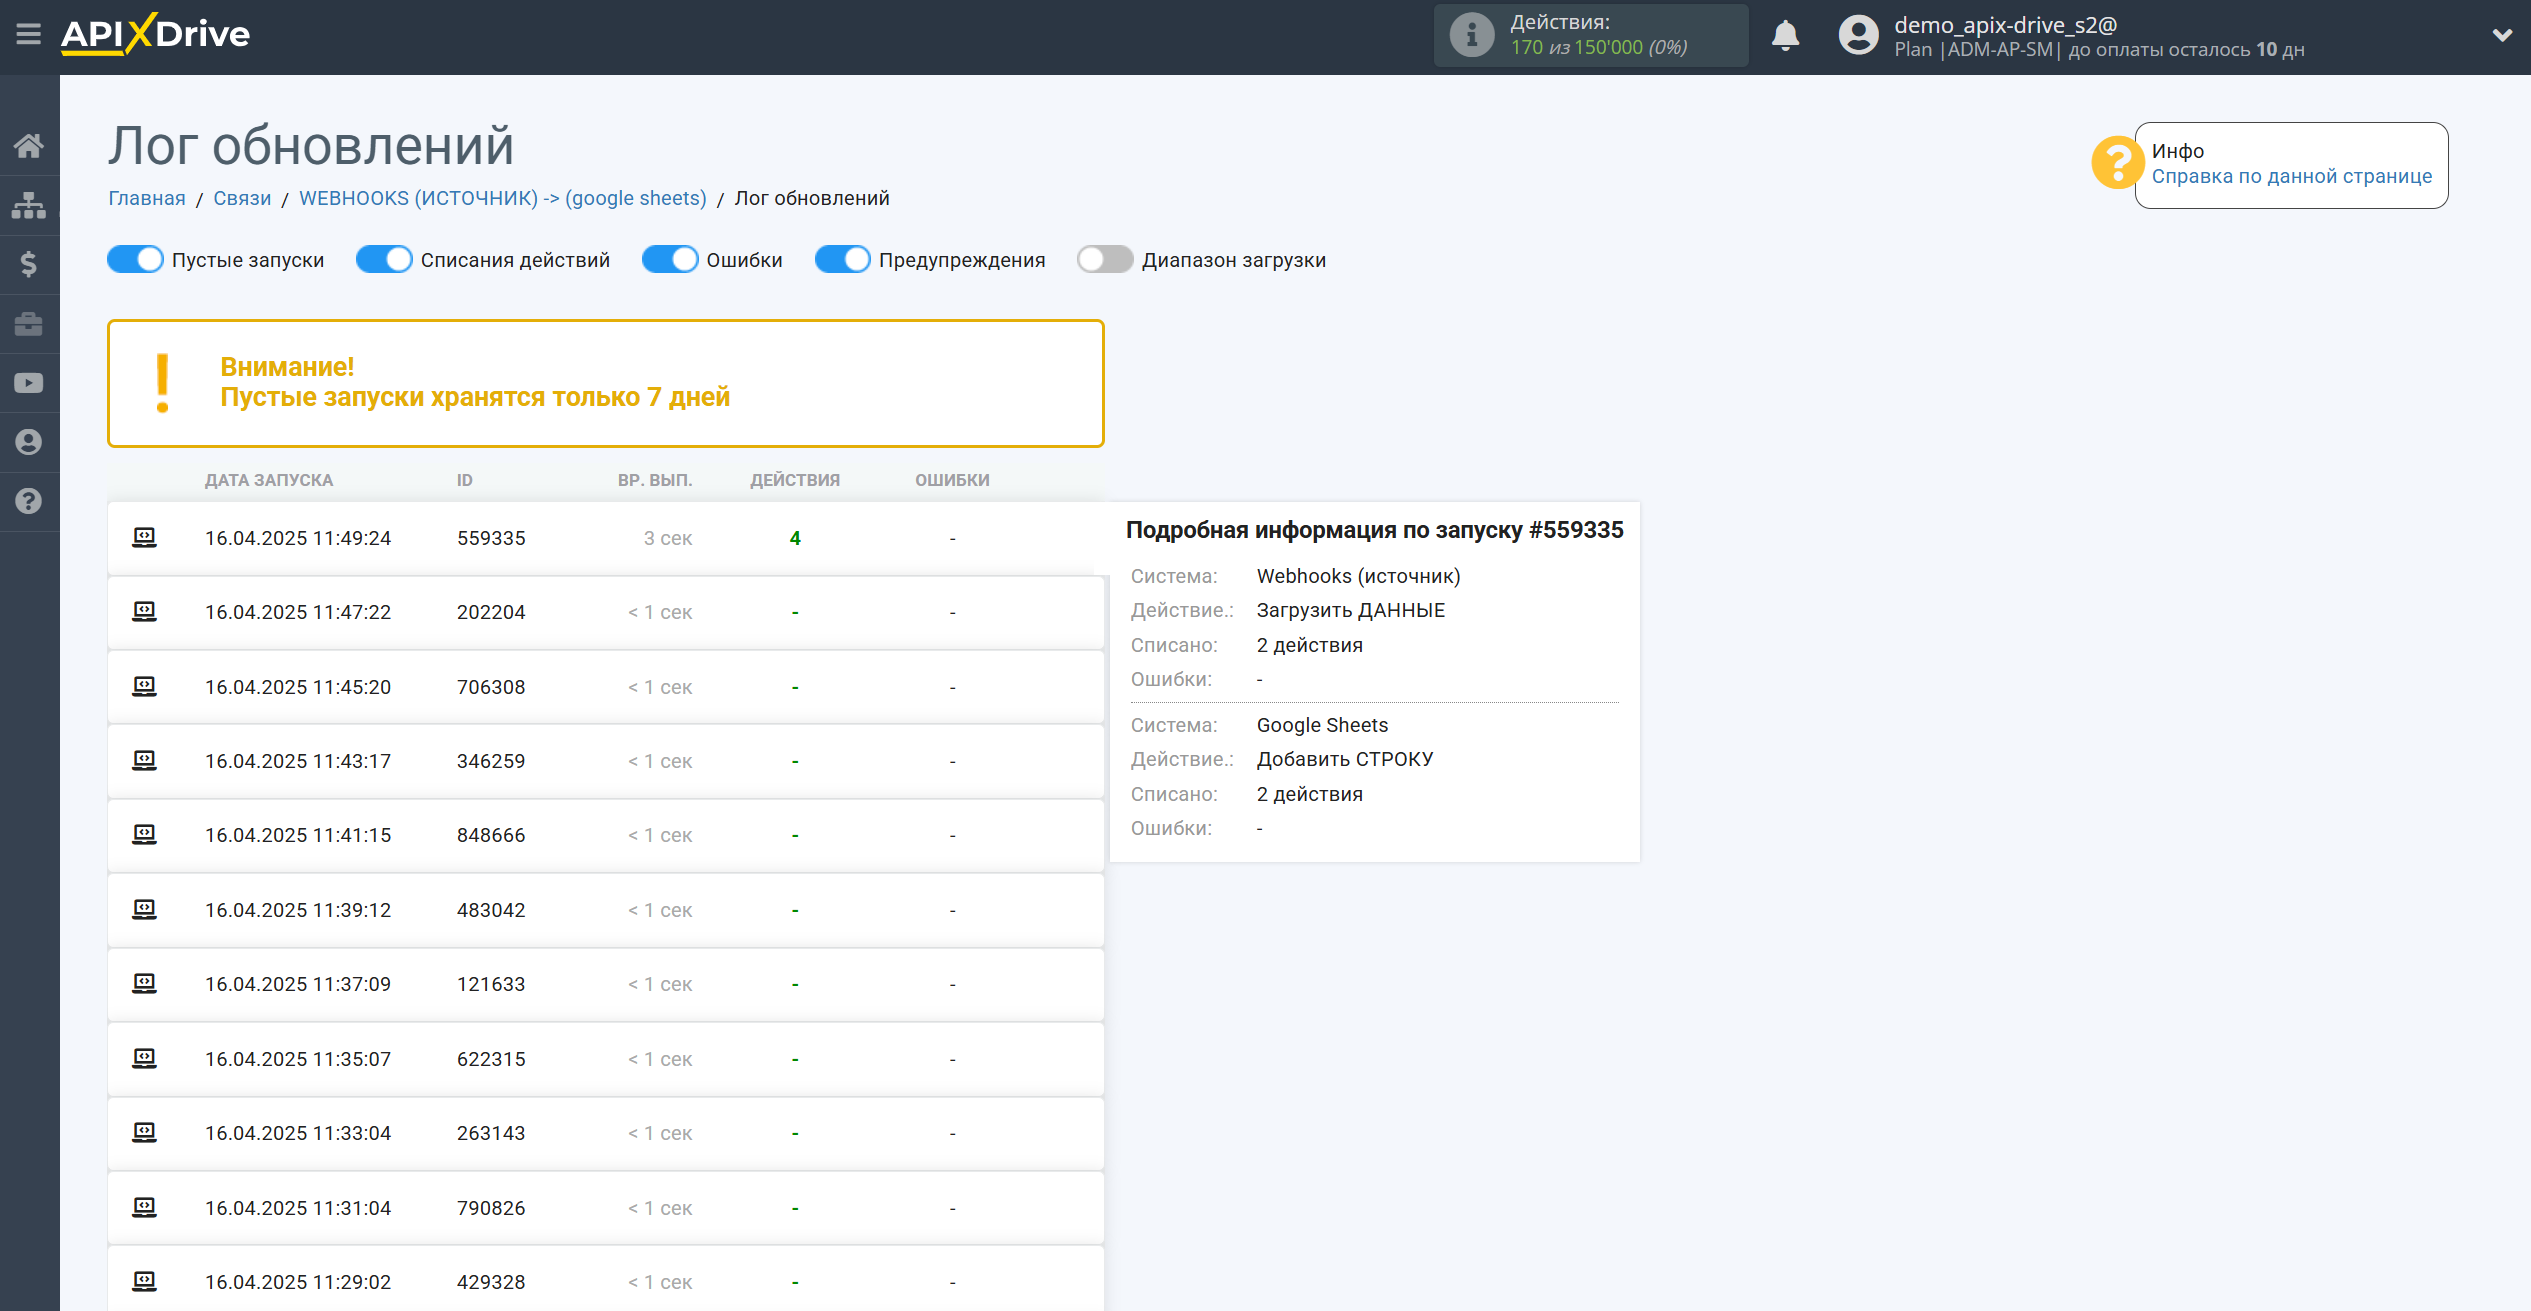Click the run icon for launch 706308
Image resolution: width=2531 pixels, height=1311 pixels.
click(x=145, y=686)
